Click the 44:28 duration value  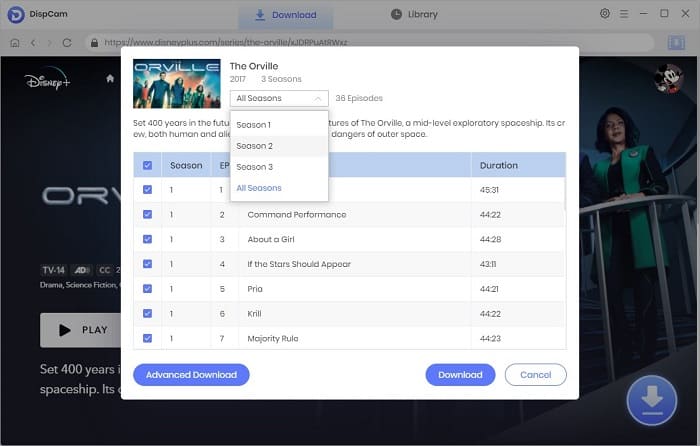[490, 239]
